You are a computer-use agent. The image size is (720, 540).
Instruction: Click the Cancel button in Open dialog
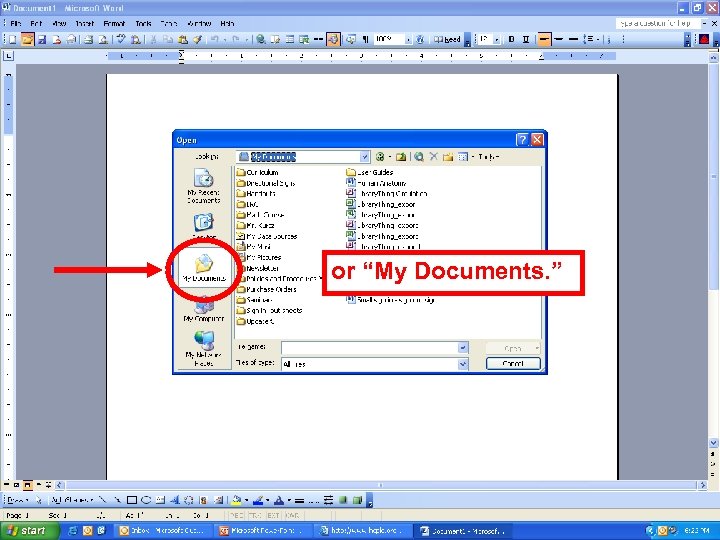click(x=513, y=364)
